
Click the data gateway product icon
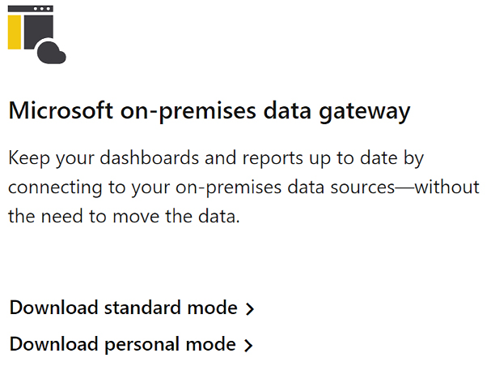(x=37, y=34)
